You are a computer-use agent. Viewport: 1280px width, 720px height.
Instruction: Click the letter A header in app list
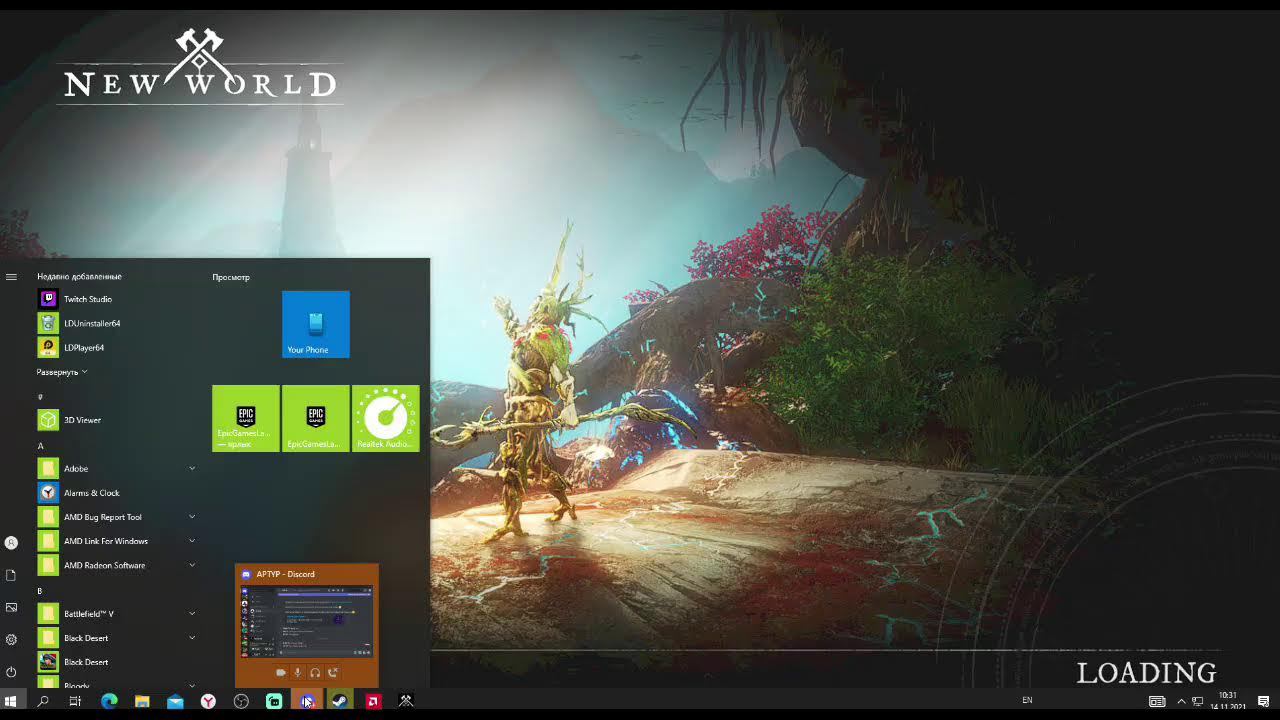pos(41,446)
